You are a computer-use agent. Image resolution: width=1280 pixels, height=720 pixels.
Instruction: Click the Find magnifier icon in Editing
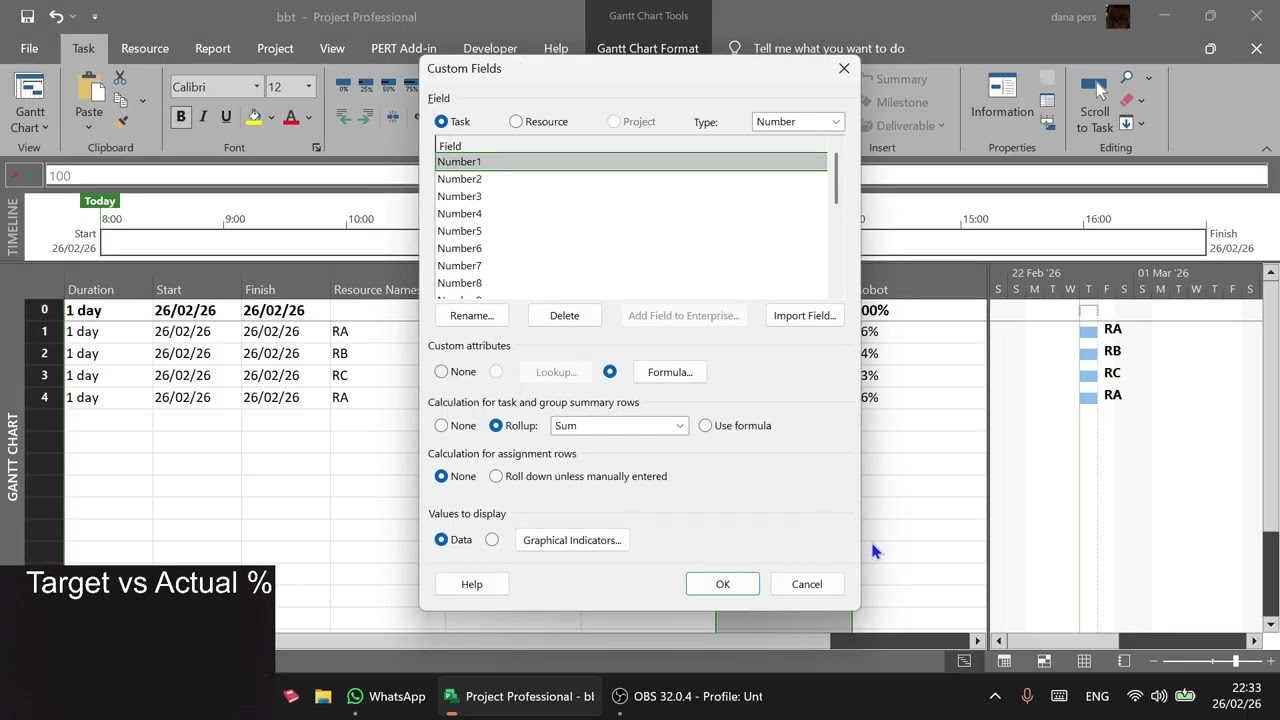(x=1127, y=78)
